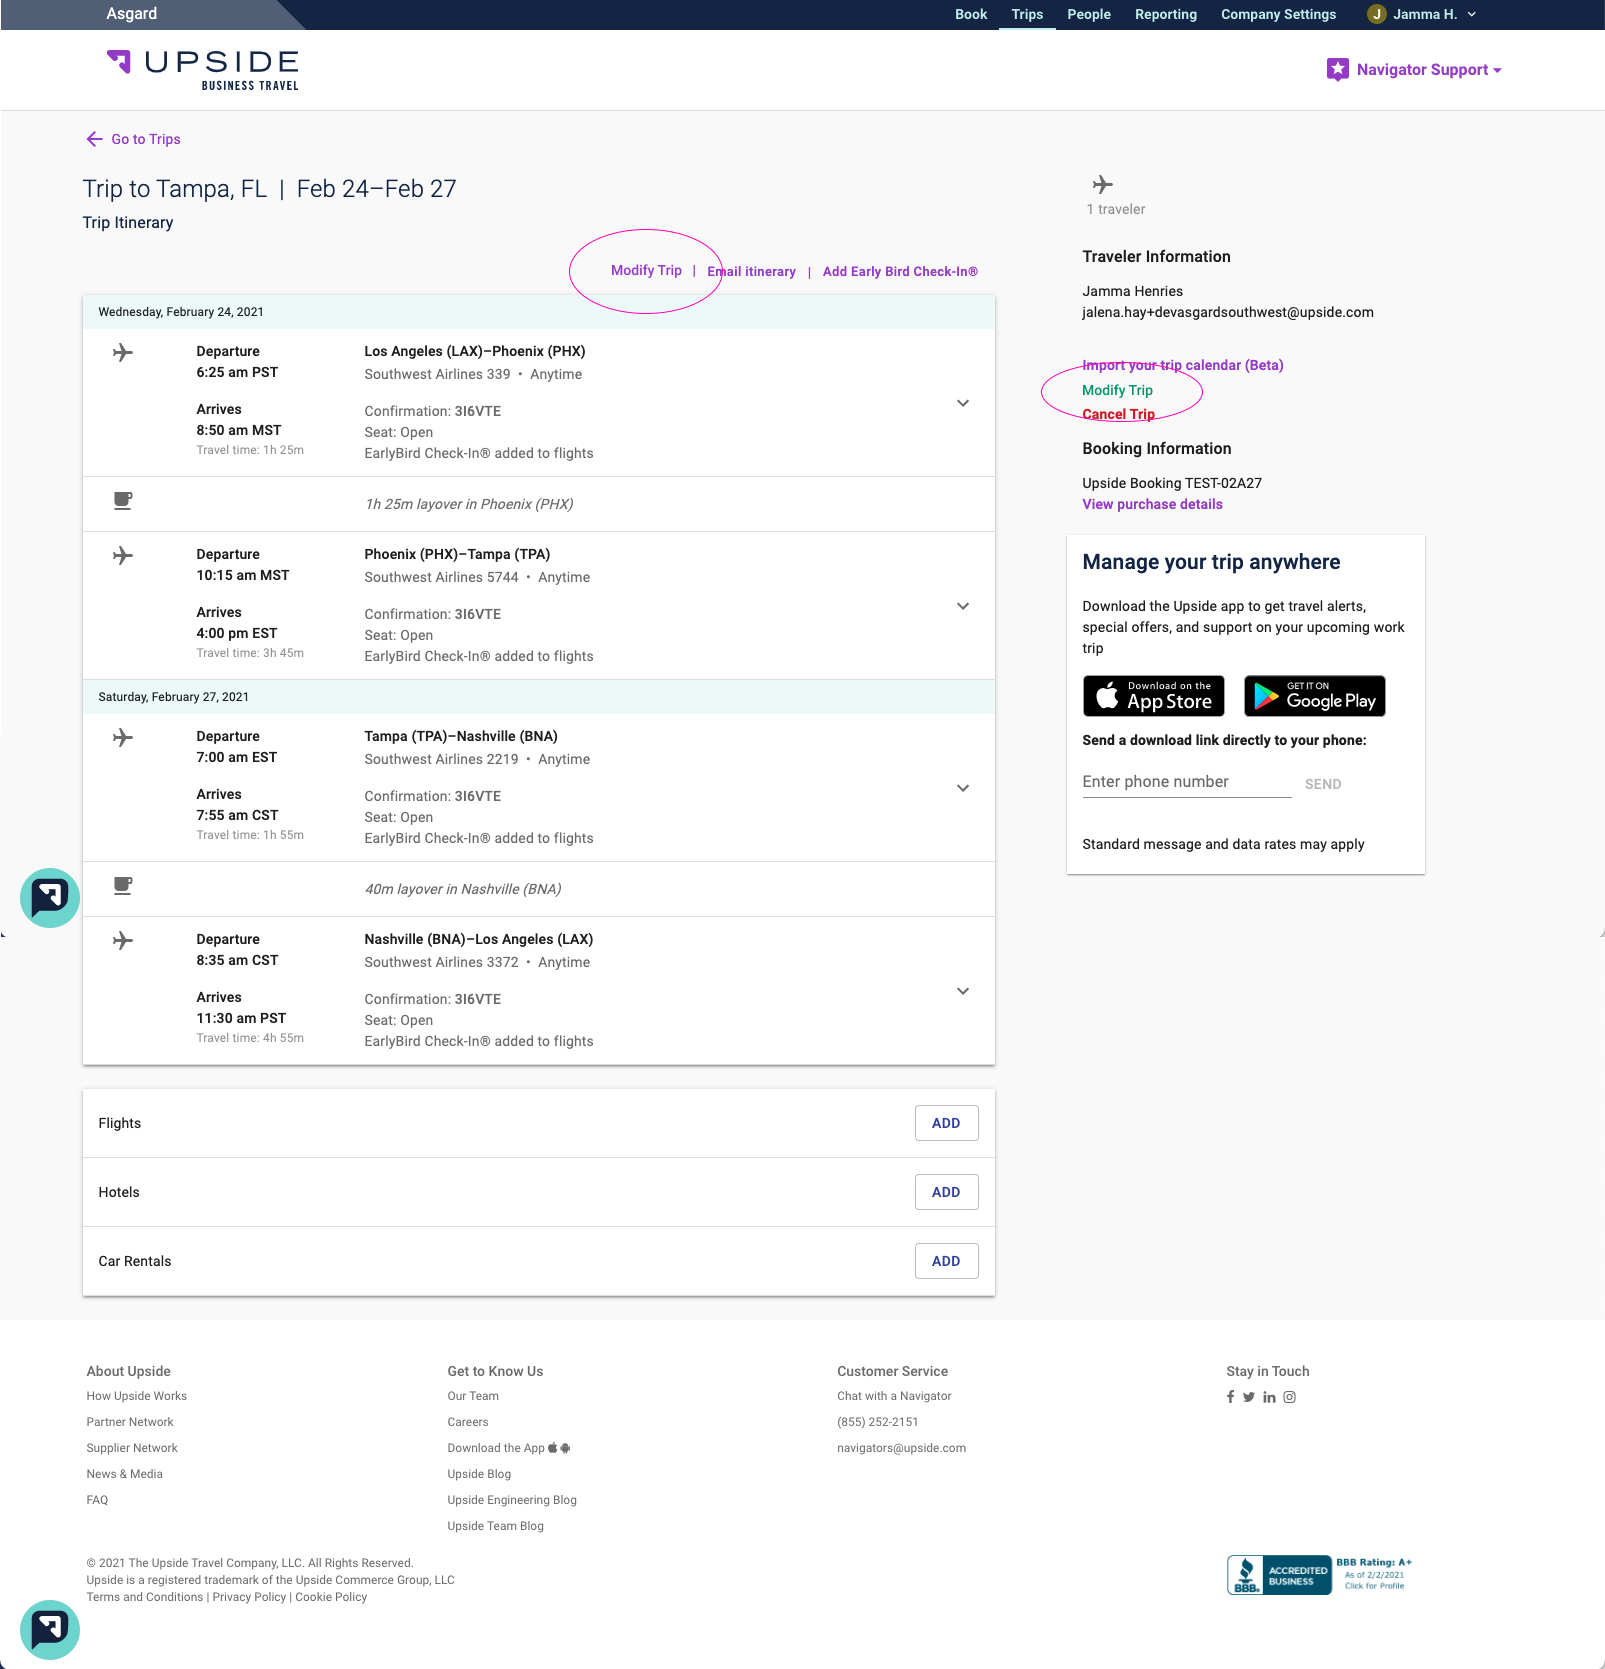Screen dimensions: 1605x1669
Task: Open the FAQ footer link
Action: coord(97,1500)
